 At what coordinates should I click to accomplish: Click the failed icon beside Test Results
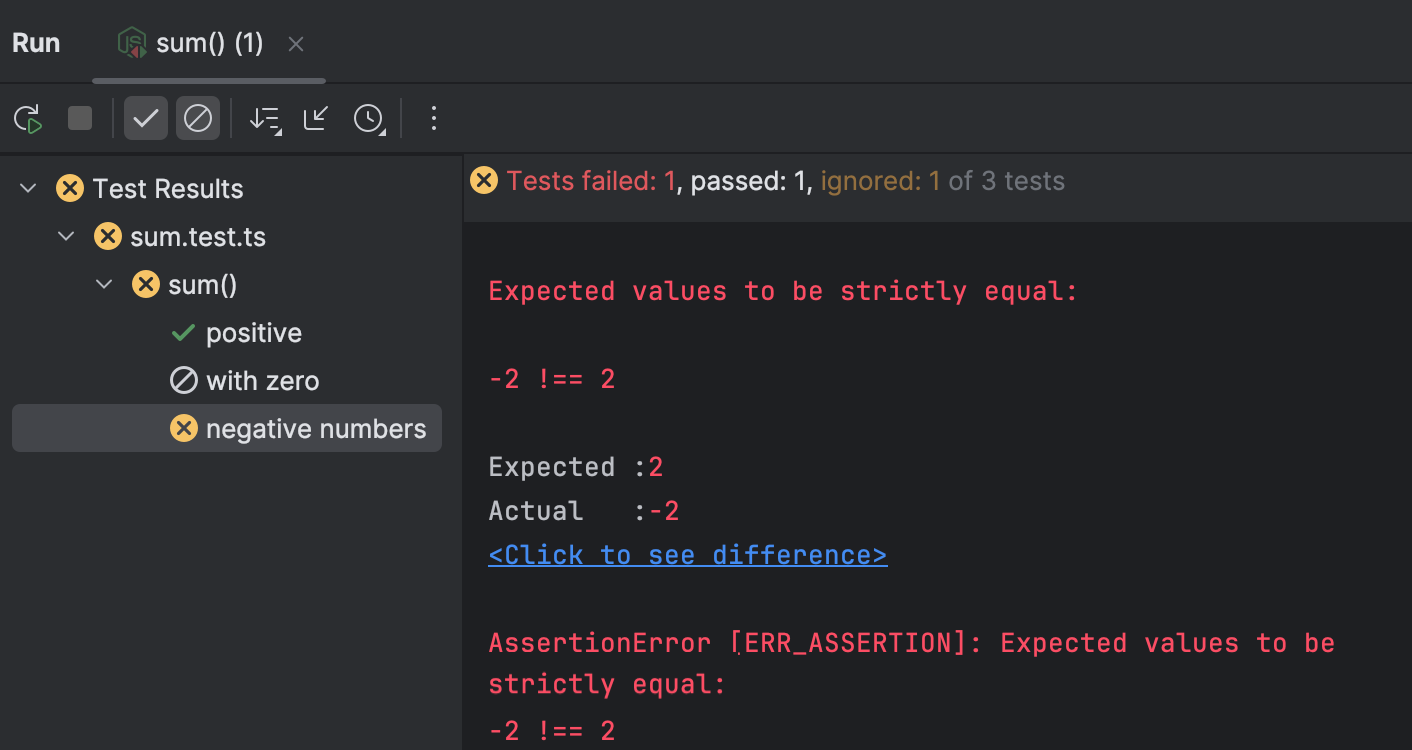point(70,188)
